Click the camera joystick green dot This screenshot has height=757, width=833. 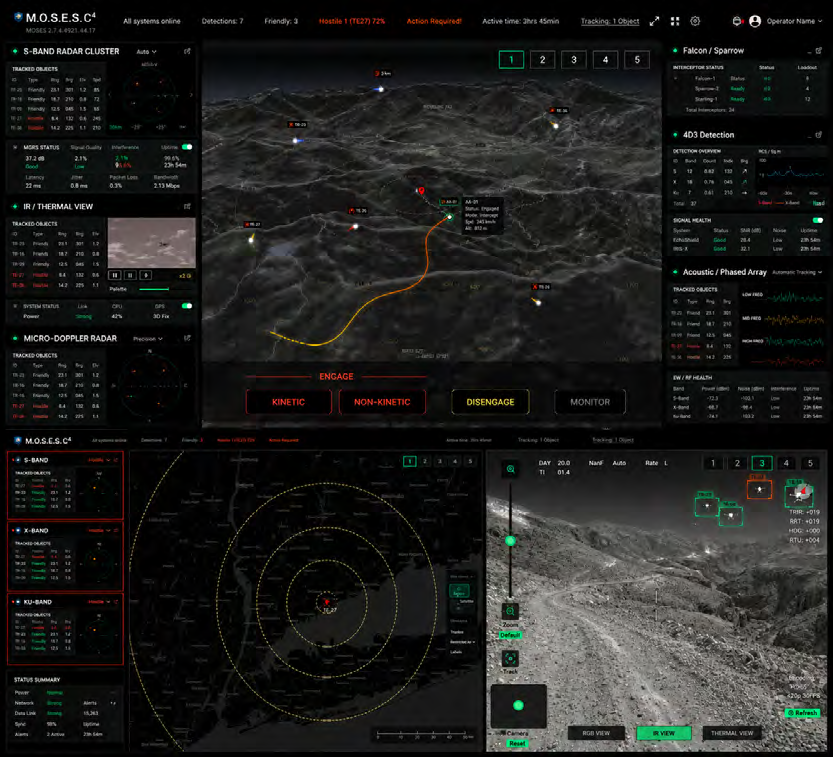518,705
